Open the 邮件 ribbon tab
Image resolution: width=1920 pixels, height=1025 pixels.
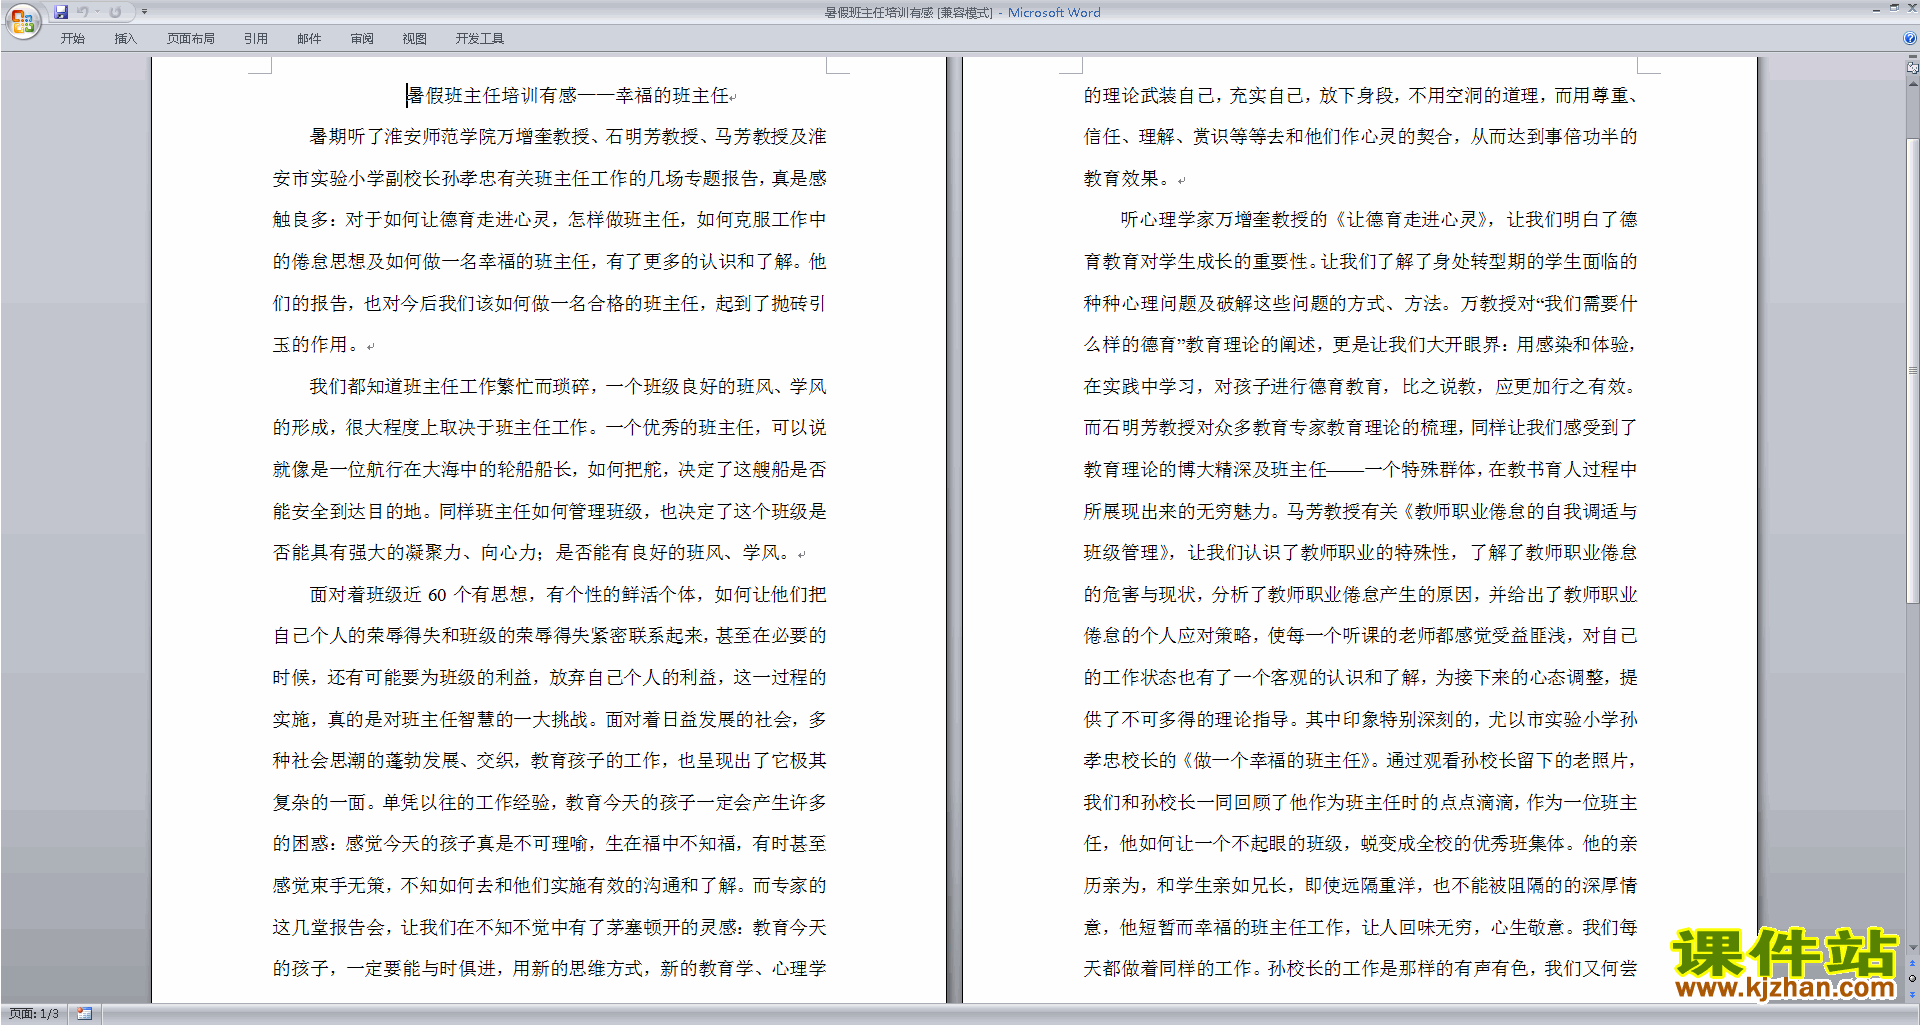coord(309,39)
